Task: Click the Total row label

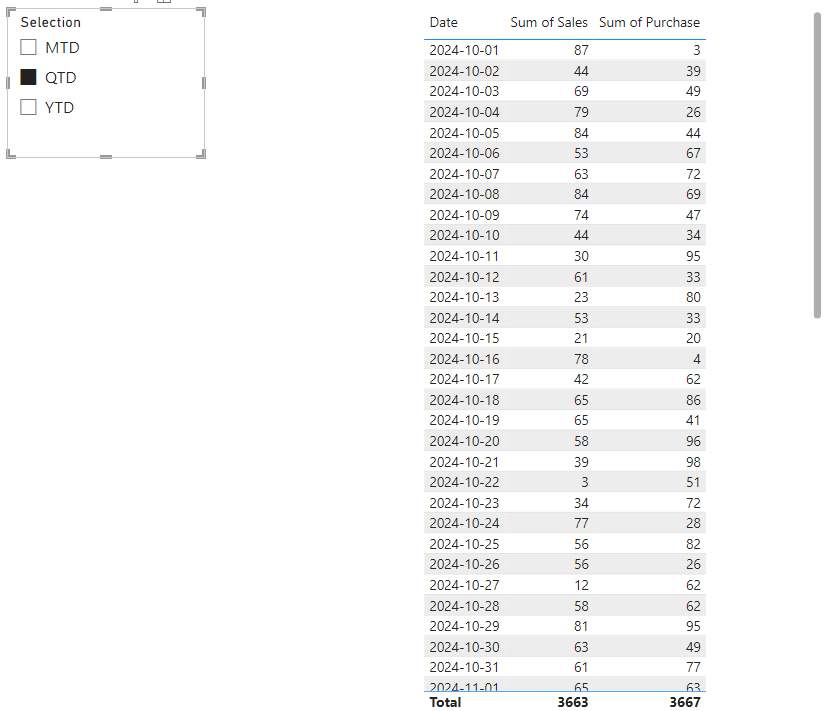Action: [445, 702]
